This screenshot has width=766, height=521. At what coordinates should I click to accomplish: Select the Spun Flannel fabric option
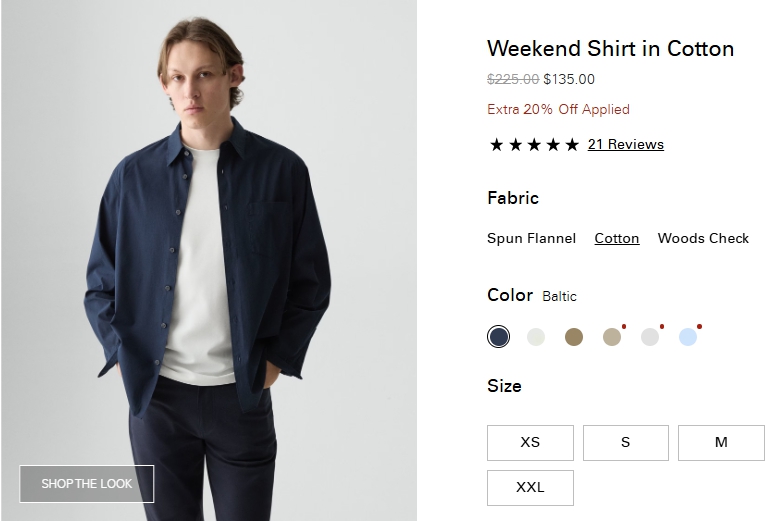[x=531, y=238]
